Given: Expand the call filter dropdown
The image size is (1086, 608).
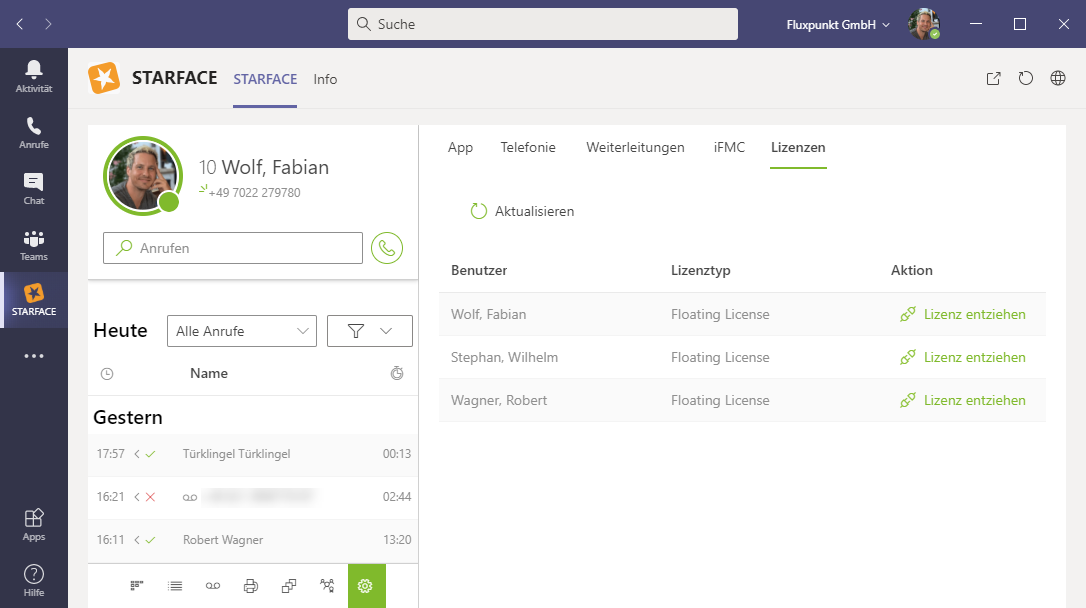Looking at the screenshot, I should [x=370, y=331].
